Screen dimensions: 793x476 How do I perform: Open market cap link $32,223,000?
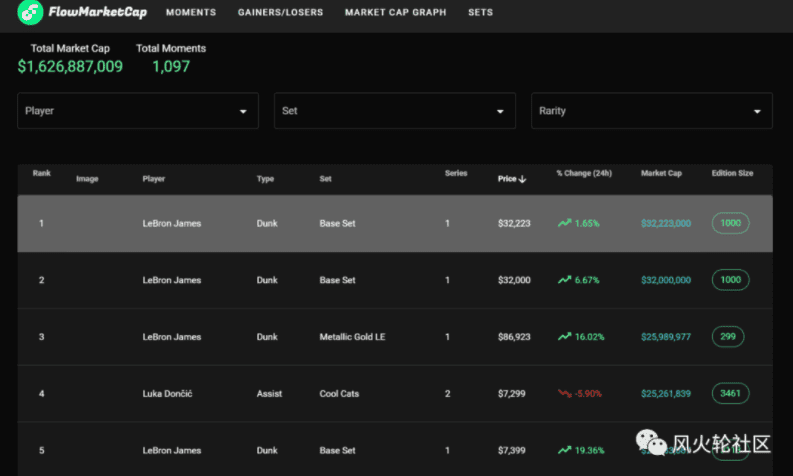[666, 223]
